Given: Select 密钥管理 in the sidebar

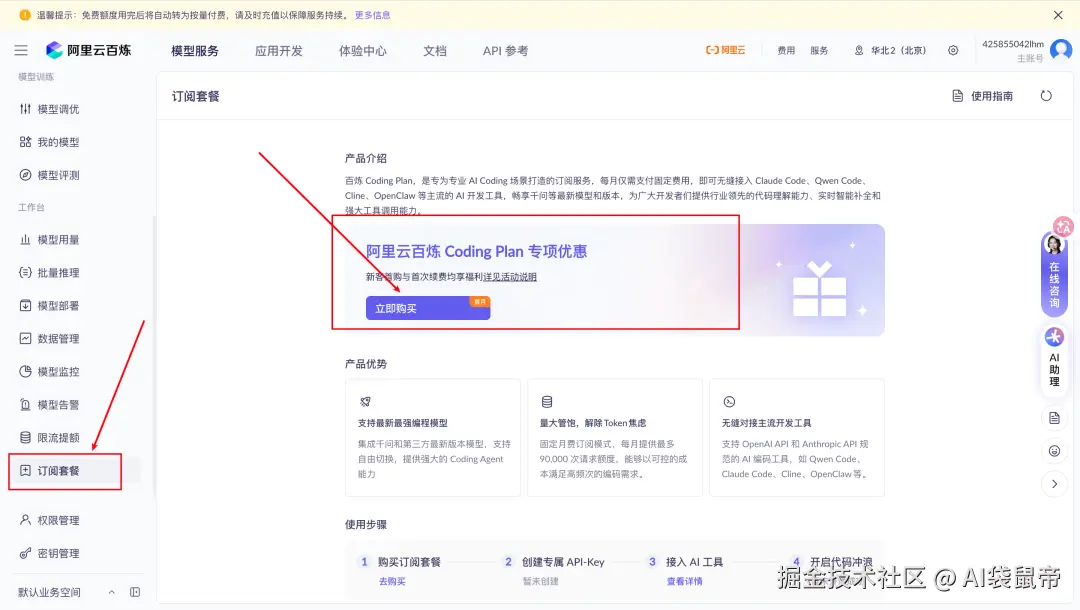Looking at the screenshot, I should 60,553.
